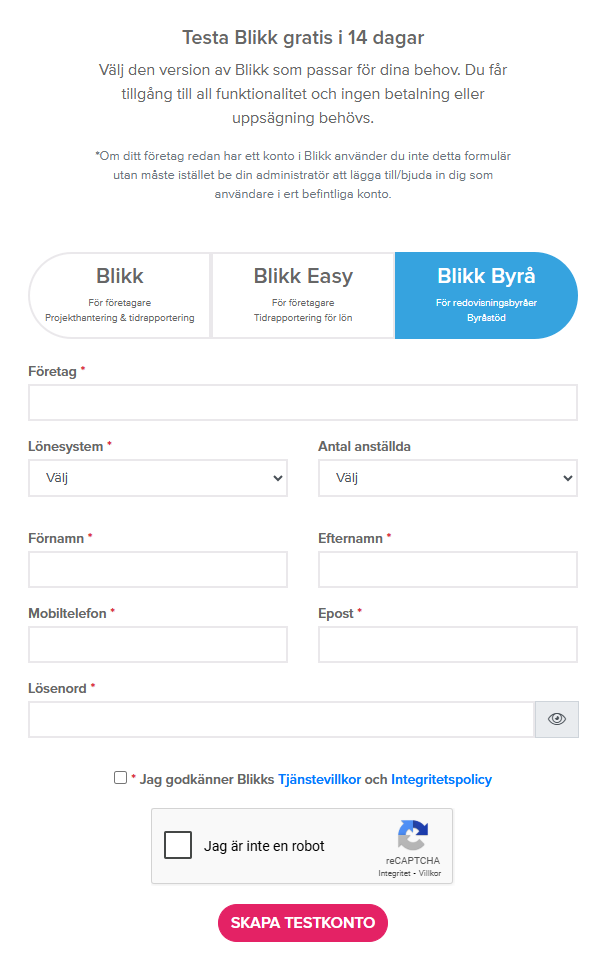The height and width of the screenshot is (980, 608).
Task: Open the Lönesystem dropdown
Action: [158, 478]
